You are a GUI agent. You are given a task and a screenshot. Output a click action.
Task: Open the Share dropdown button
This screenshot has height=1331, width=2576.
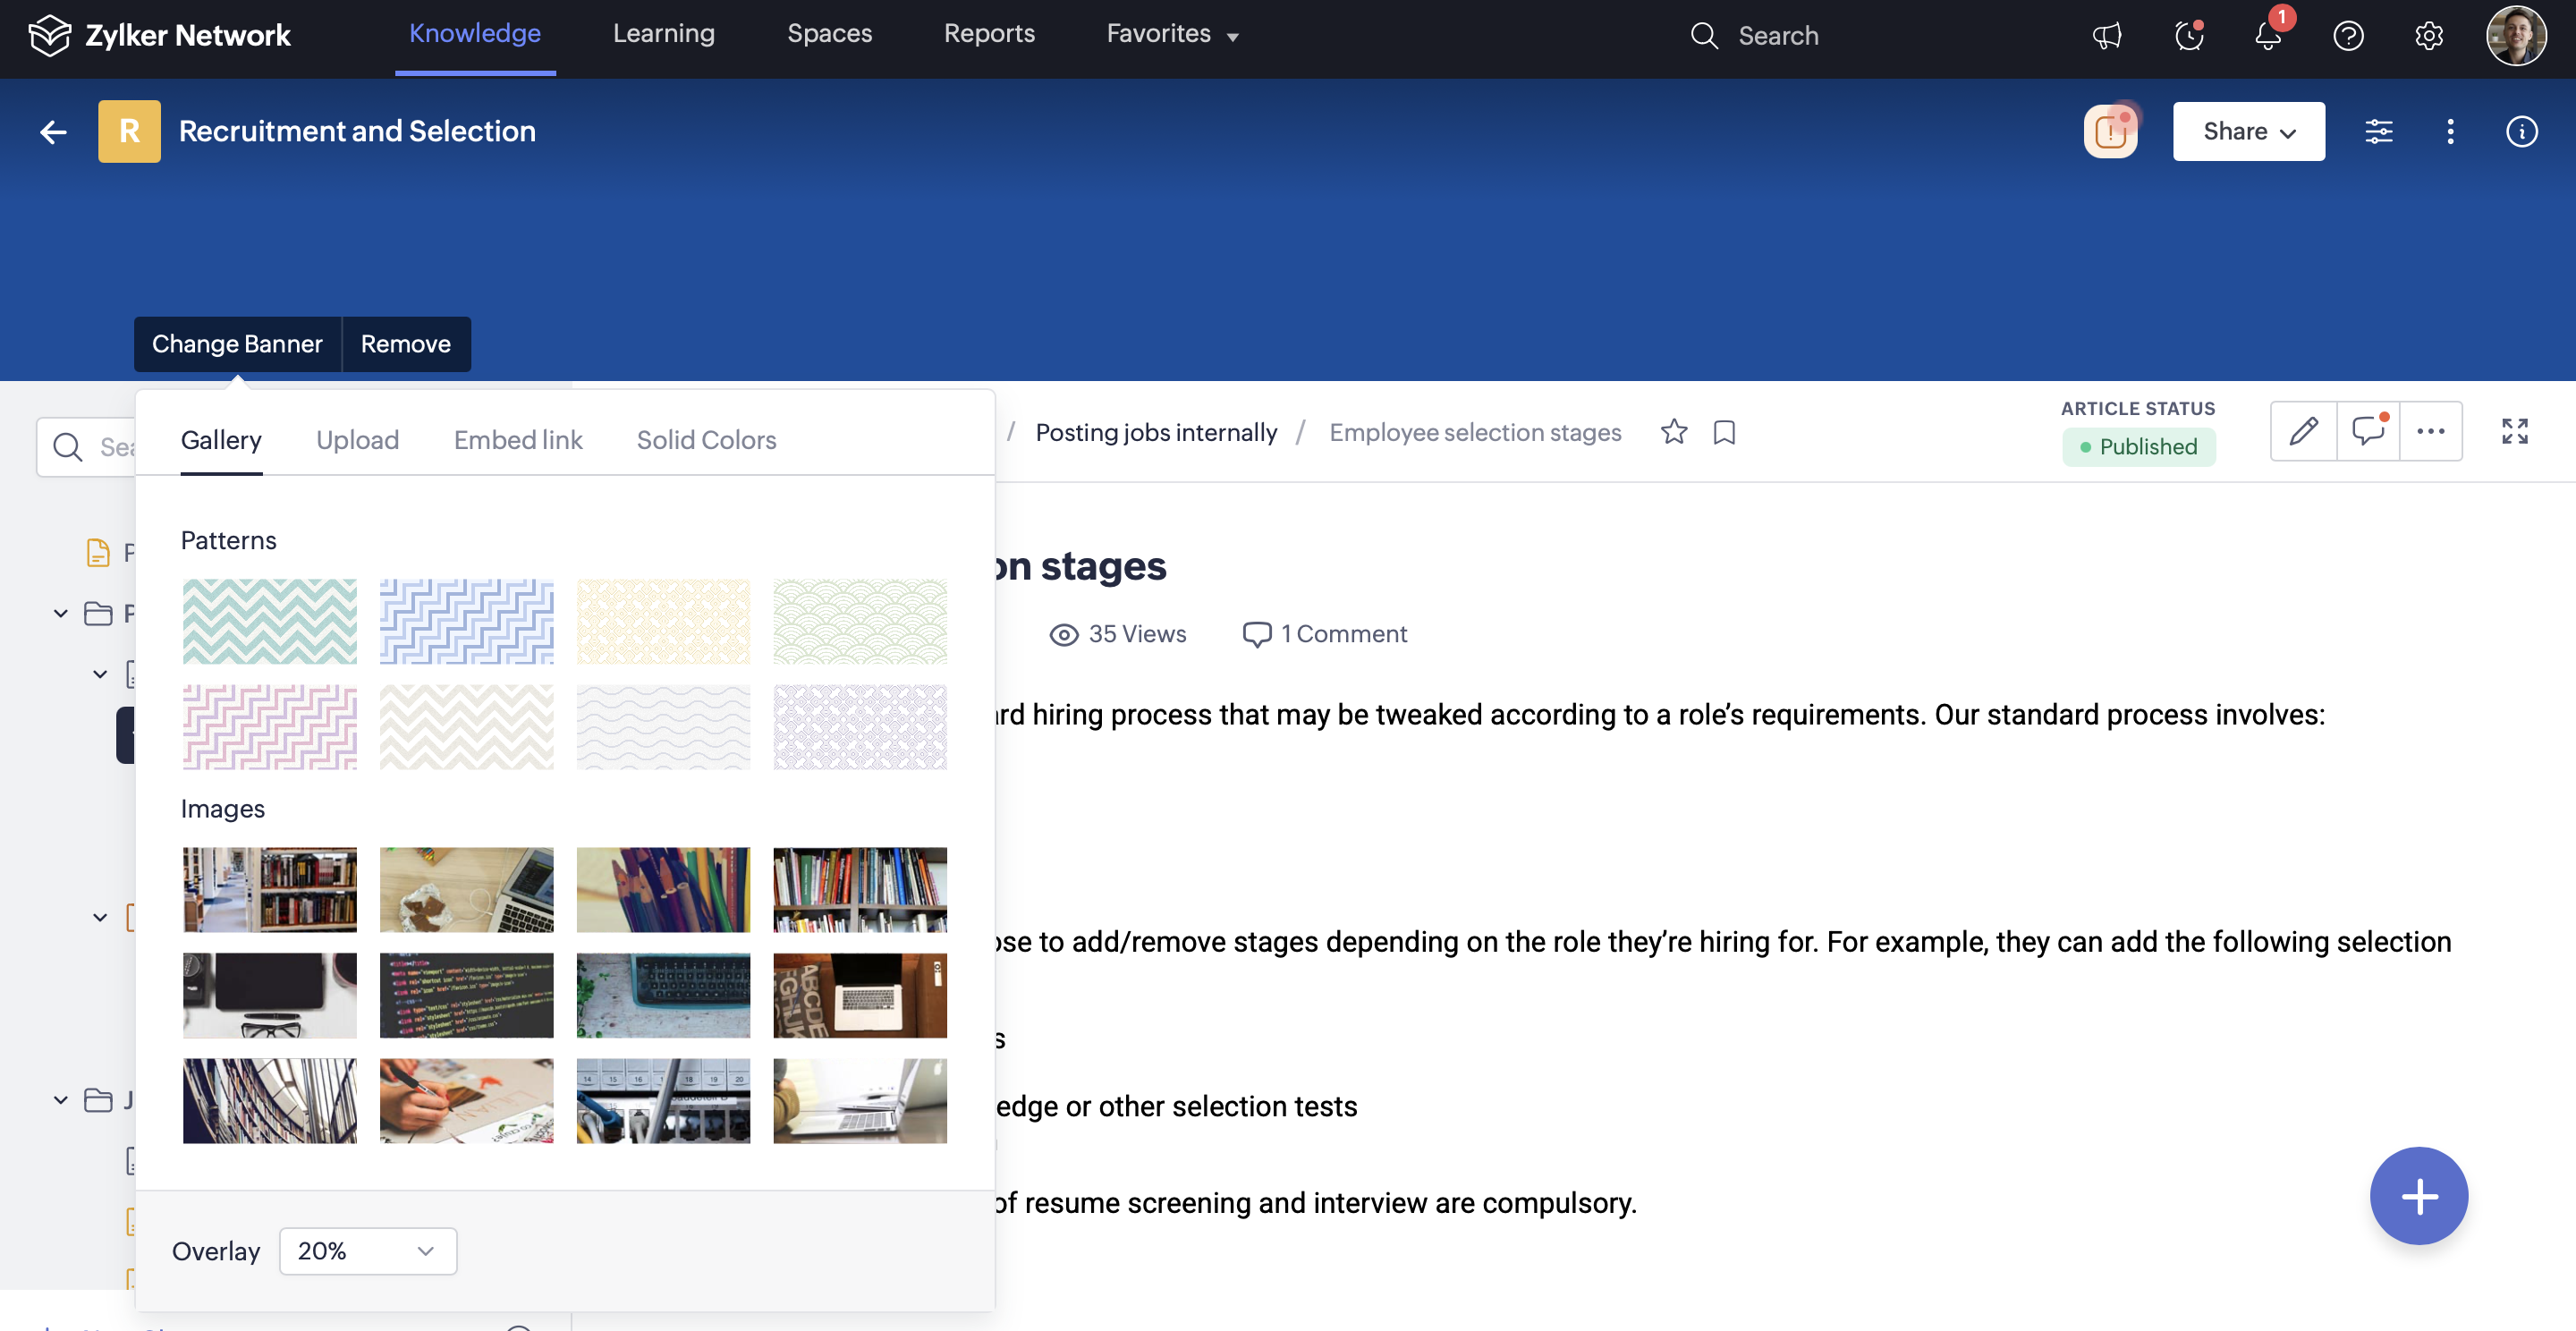point(2248,131)
